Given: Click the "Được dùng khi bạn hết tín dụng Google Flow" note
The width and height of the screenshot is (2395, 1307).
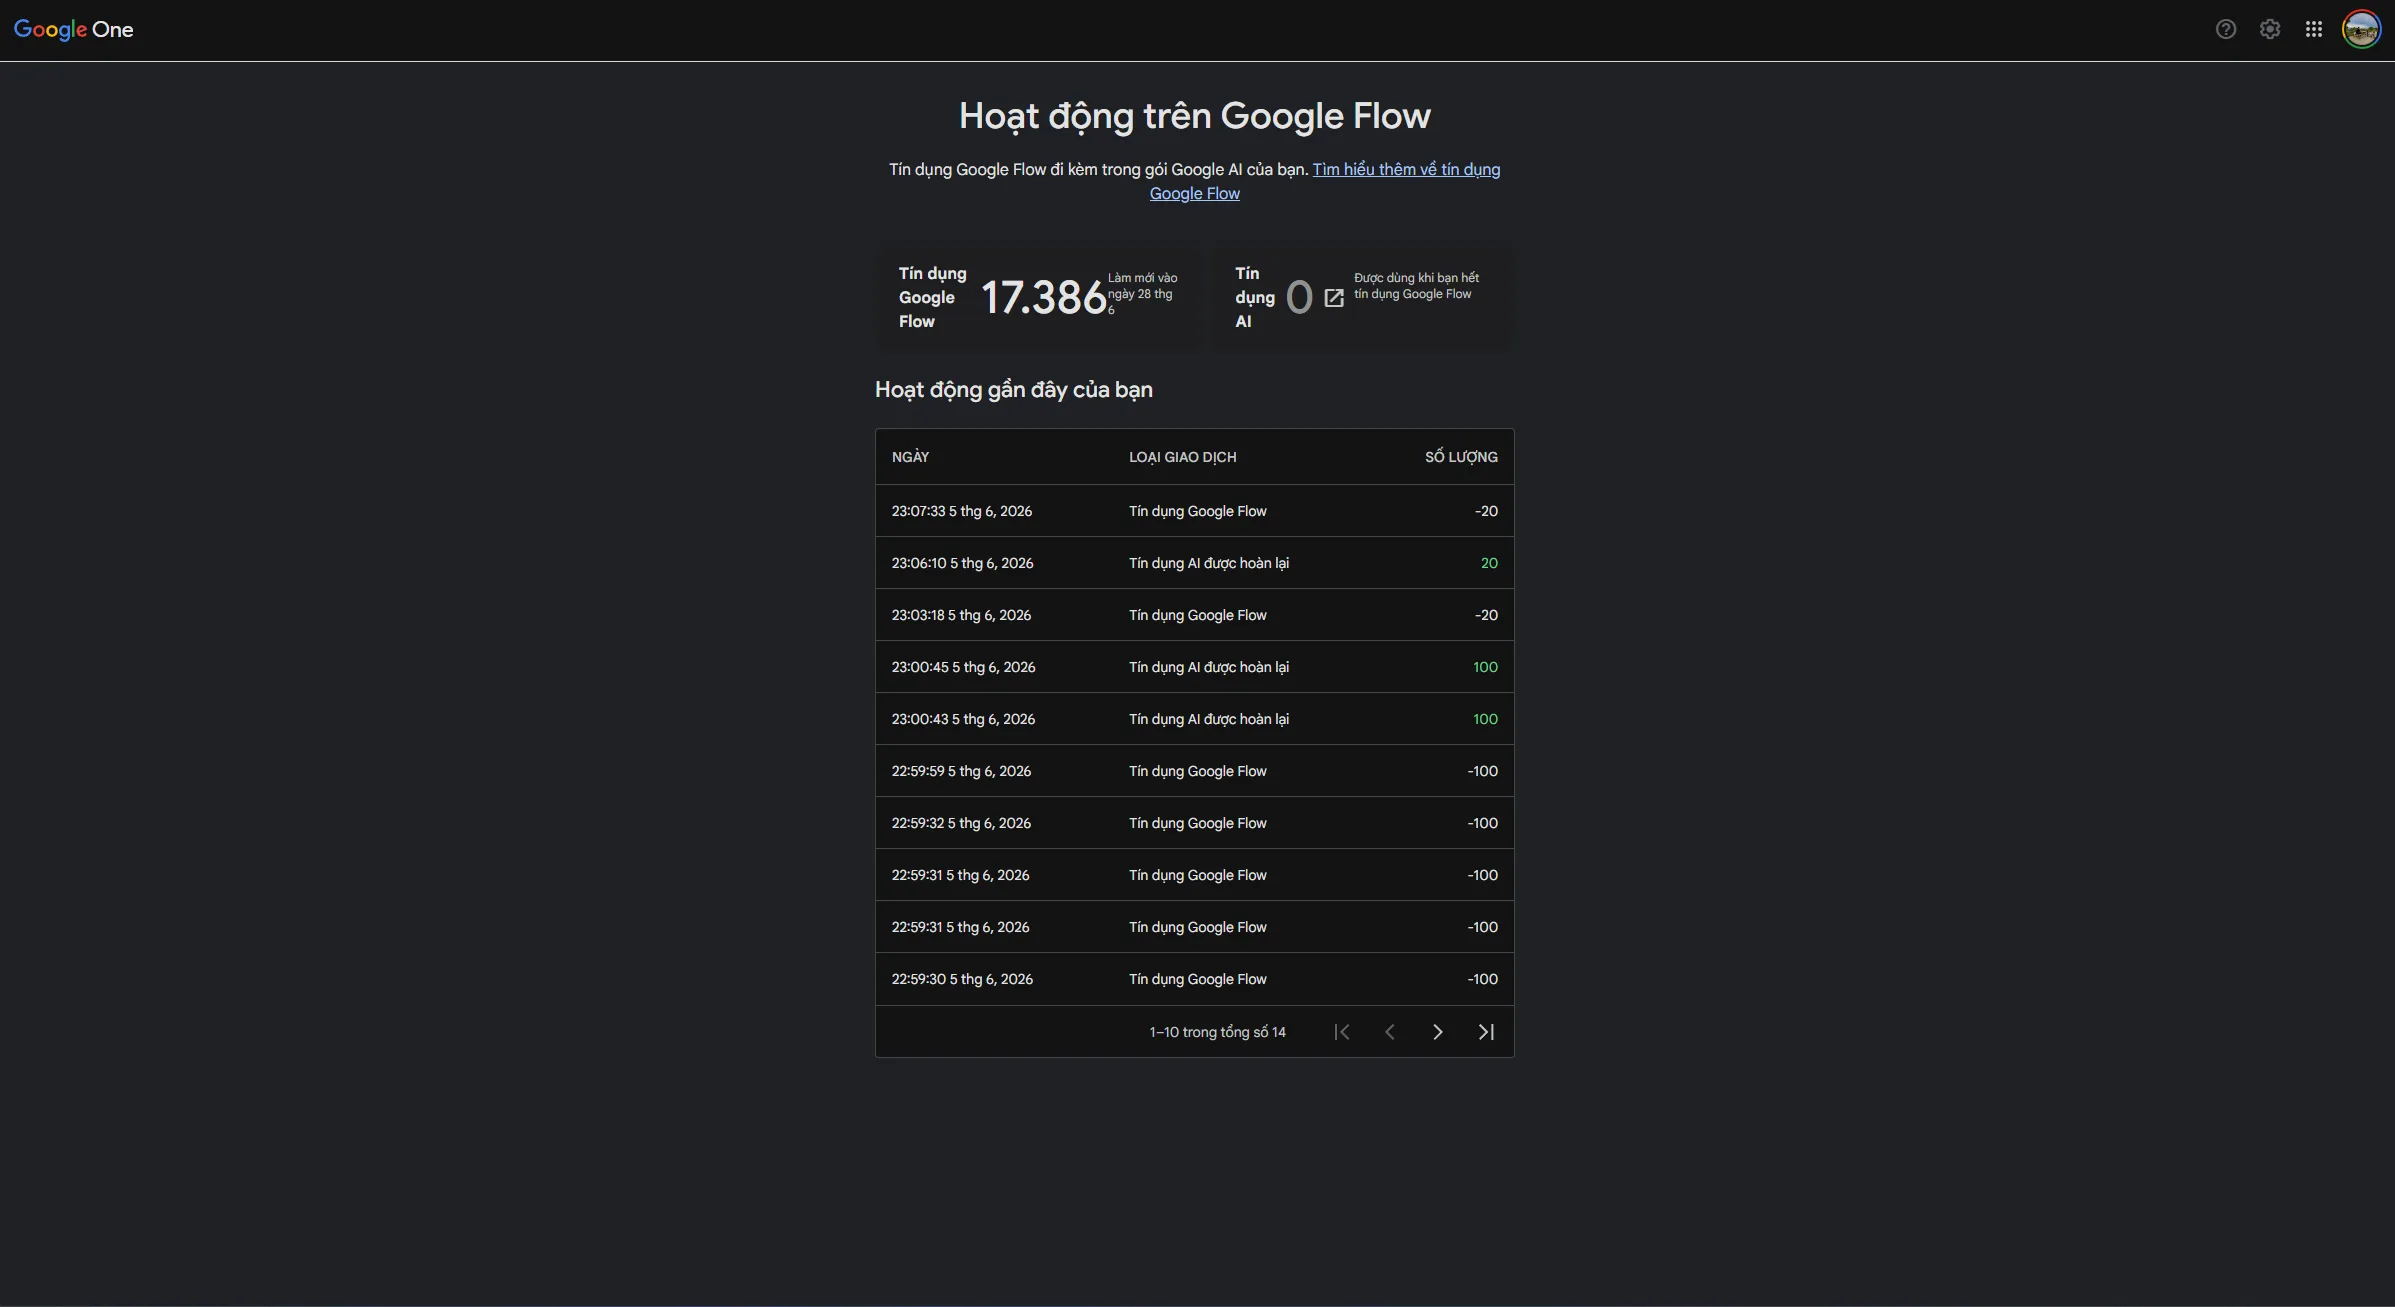Looking at the screenshot, I should coord(1416,286).
